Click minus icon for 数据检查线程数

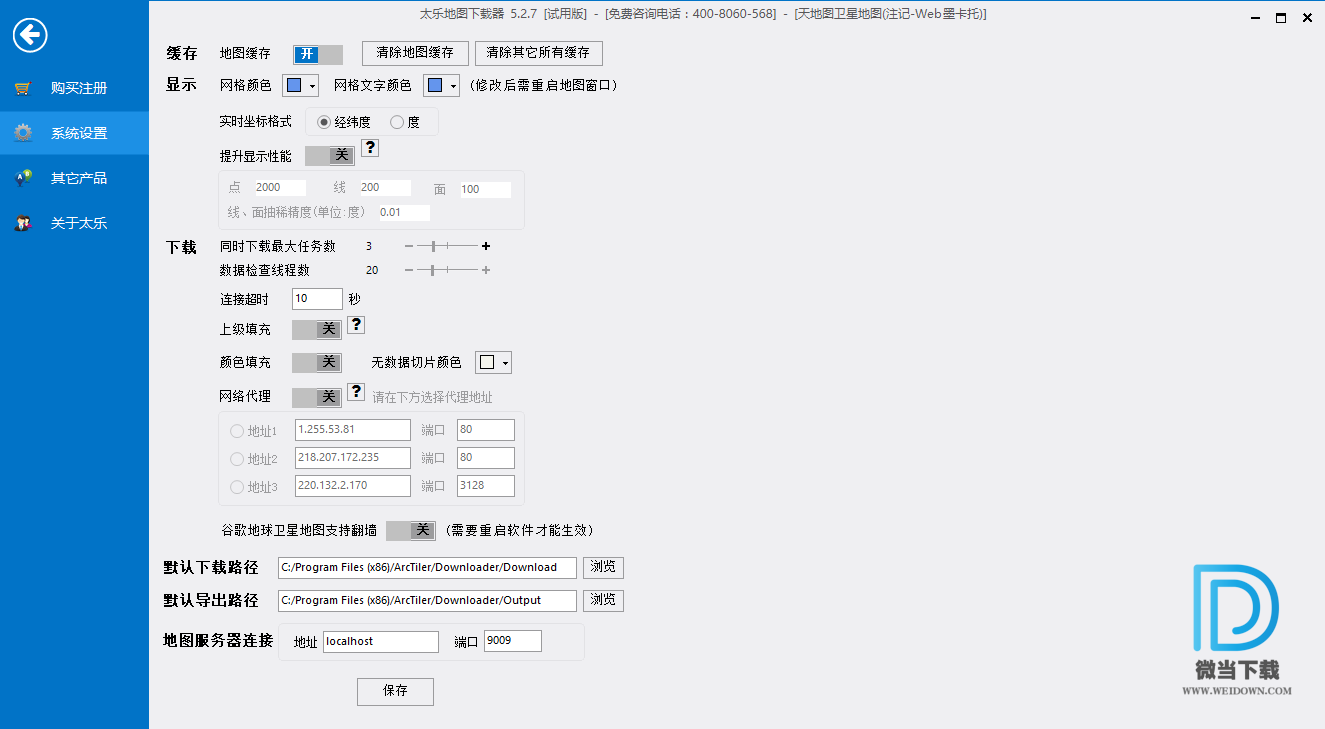click(x=408, y=270)
